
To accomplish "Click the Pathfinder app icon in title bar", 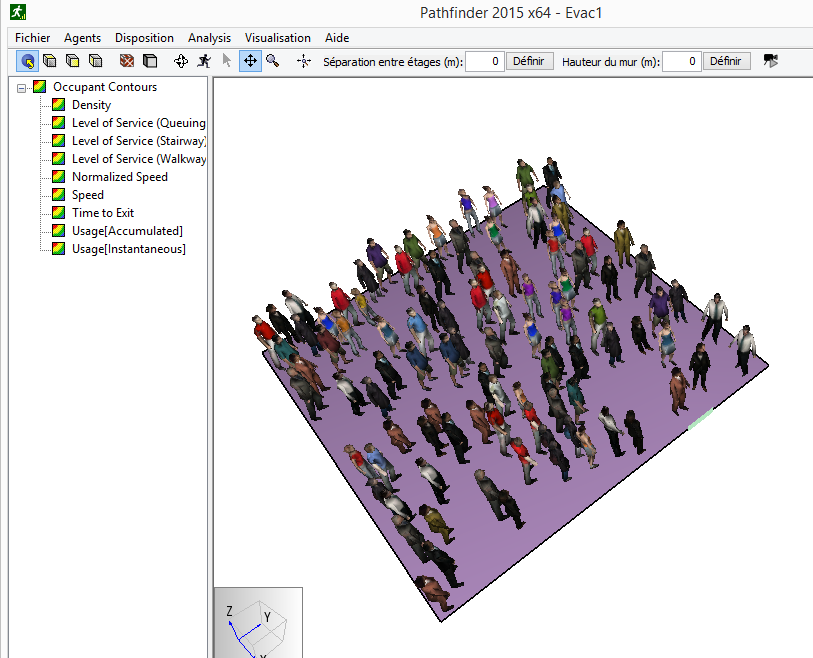I will pyautogui.click(x=18, y=12).
